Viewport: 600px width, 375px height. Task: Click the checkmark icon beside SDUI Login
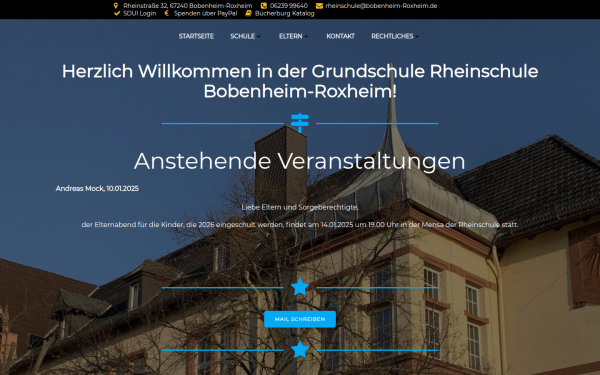point(117,13)
